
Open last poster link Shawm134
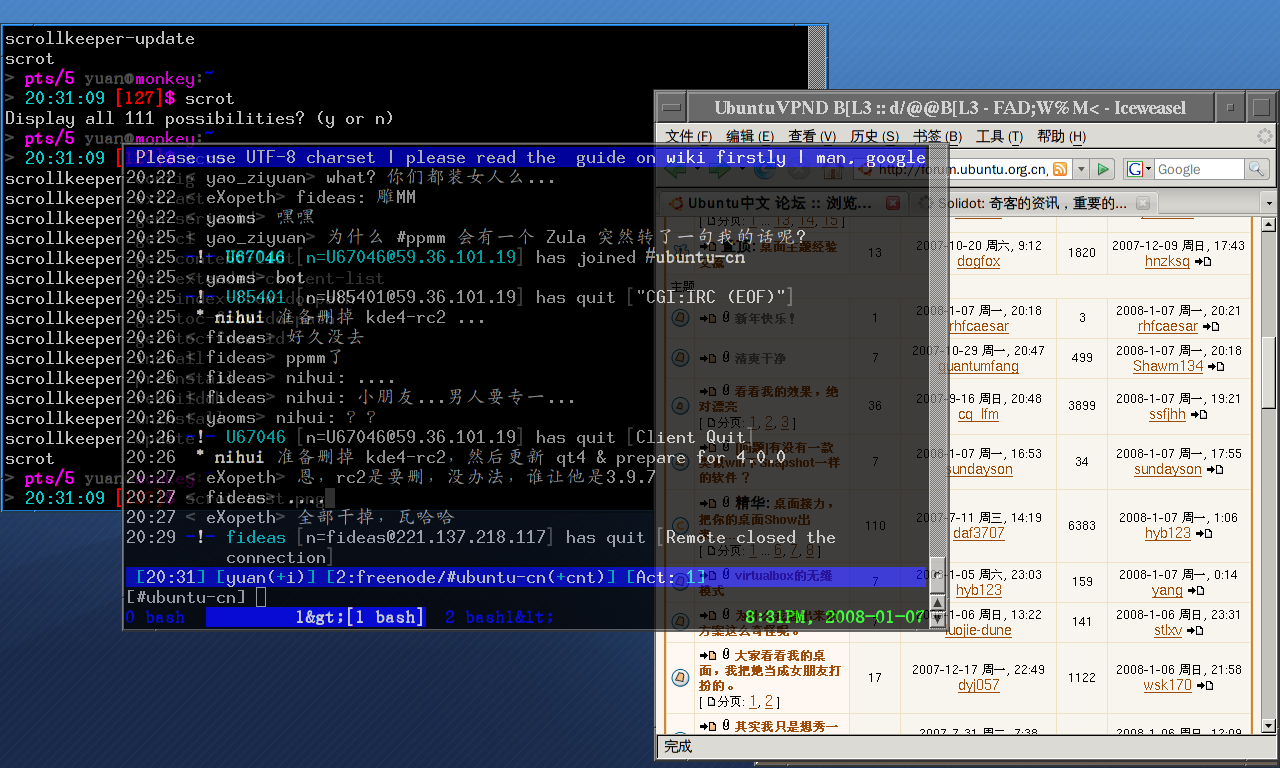(1168, 366)
